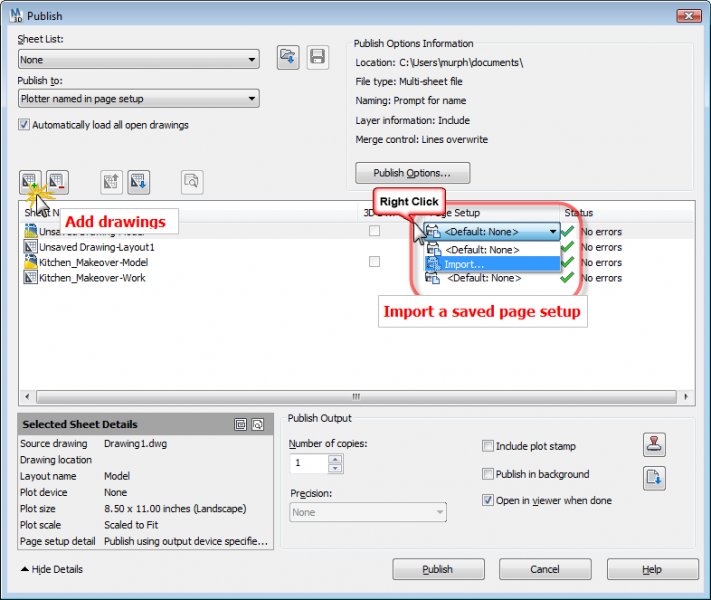Click the Kitchen_Makeover-Work sheet icon
This screenshot has height=600, width=711.
point(30,278)
